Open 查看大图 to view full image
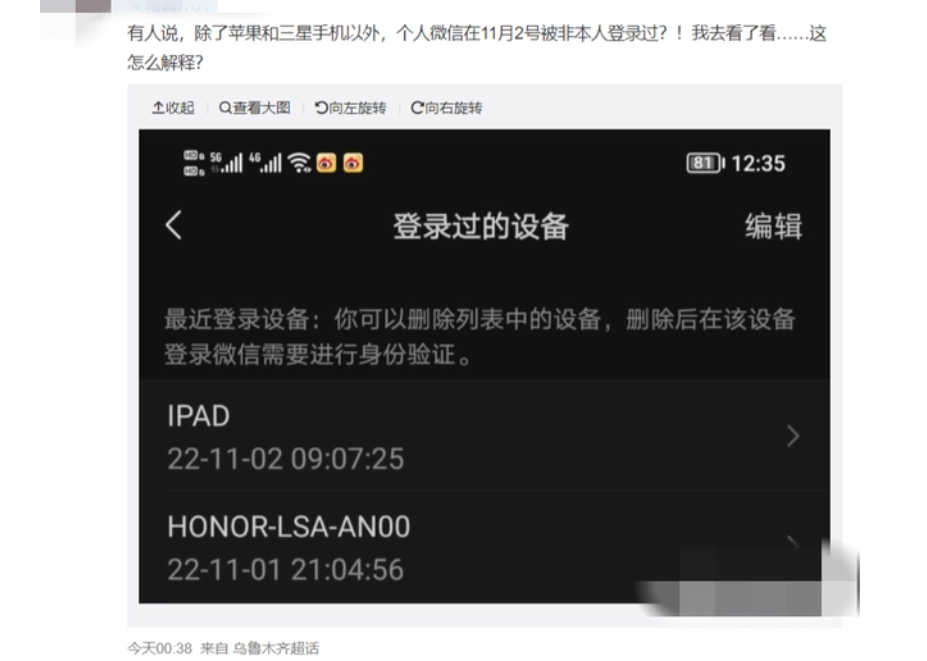 (x=255, y=108)
